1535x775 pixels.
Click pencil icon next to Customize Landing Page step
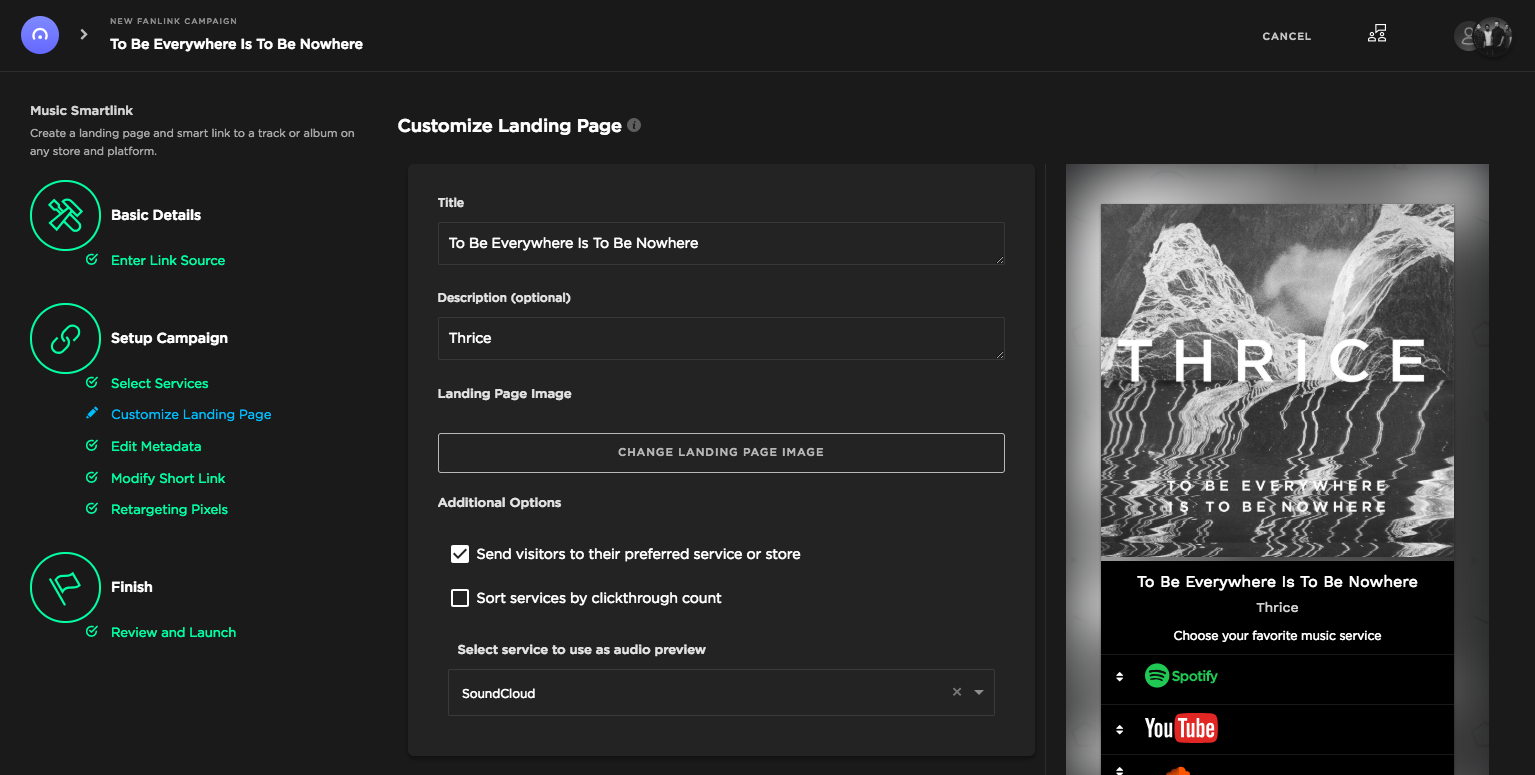pyautogui.click(x=92, y=414)
